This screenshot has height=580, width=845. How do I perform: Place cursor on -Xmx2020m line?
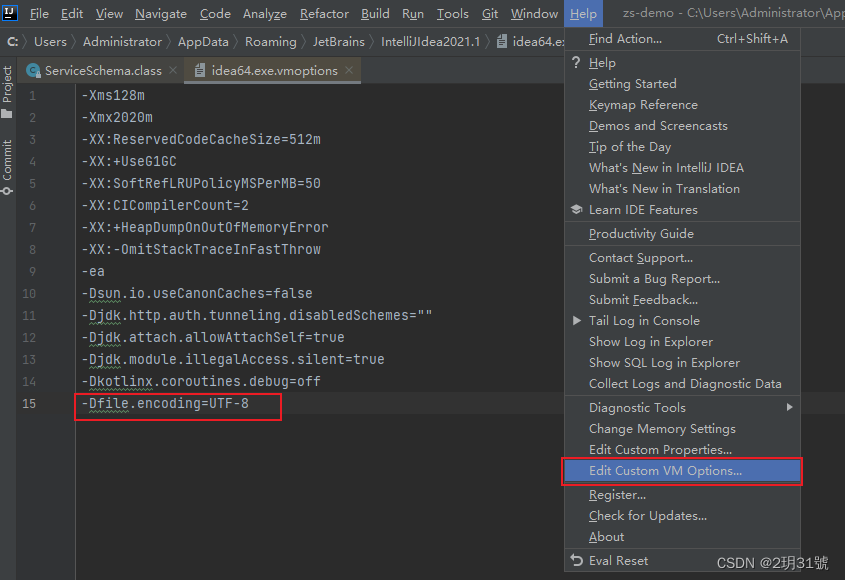pyautogui.click(x=117, y=117)
